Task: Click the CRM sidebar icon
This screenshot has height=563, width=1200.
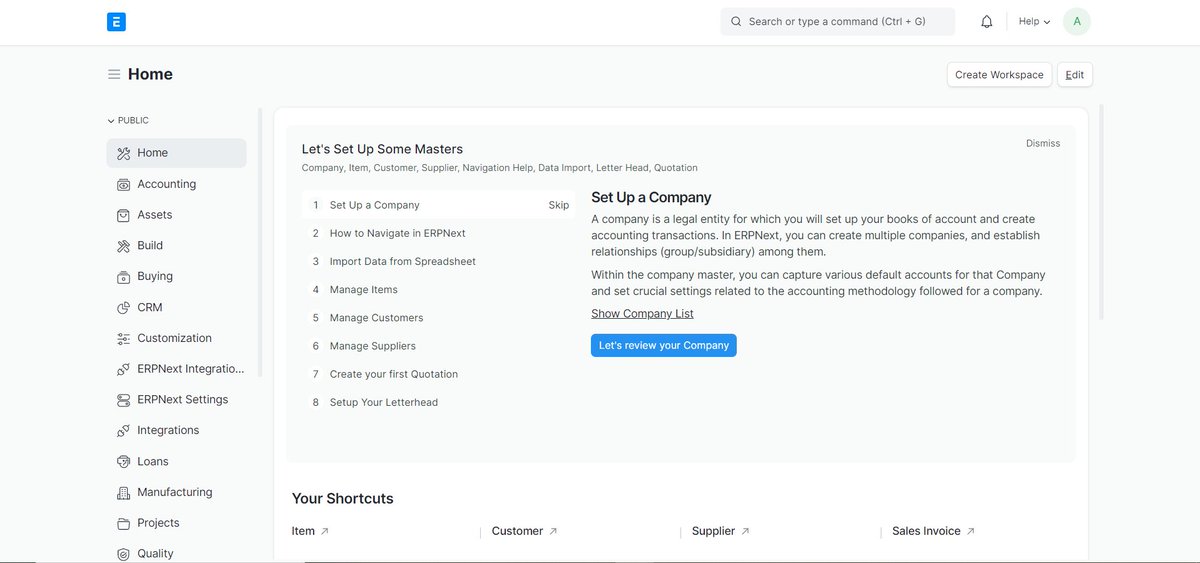Action: [x=124, y=307]
